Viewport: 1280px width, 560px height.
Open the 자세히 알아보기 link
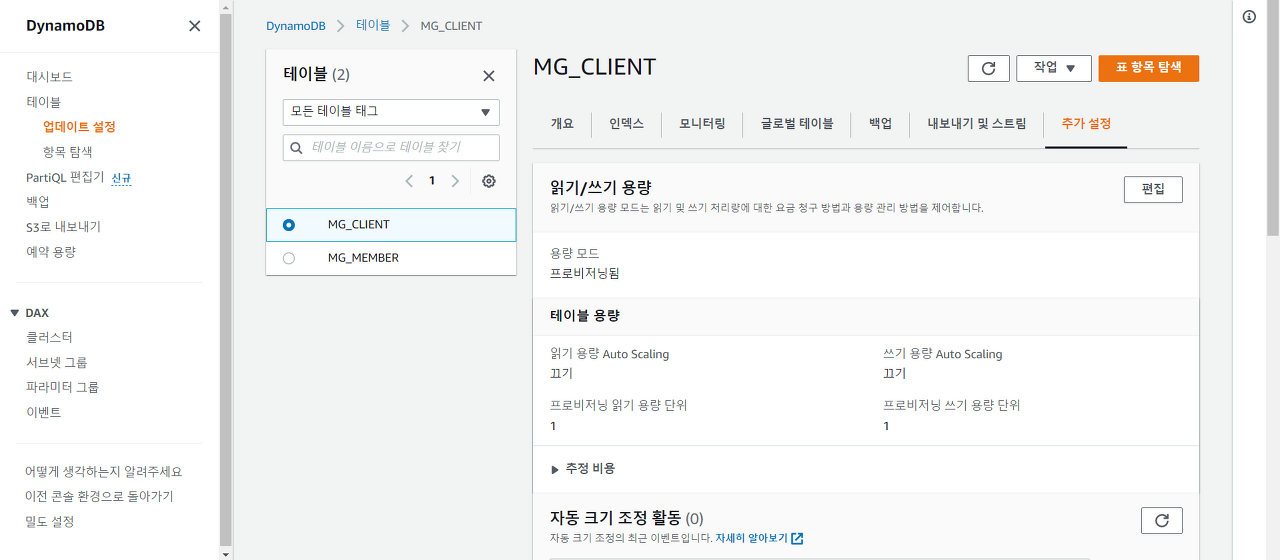click(752, 538)
